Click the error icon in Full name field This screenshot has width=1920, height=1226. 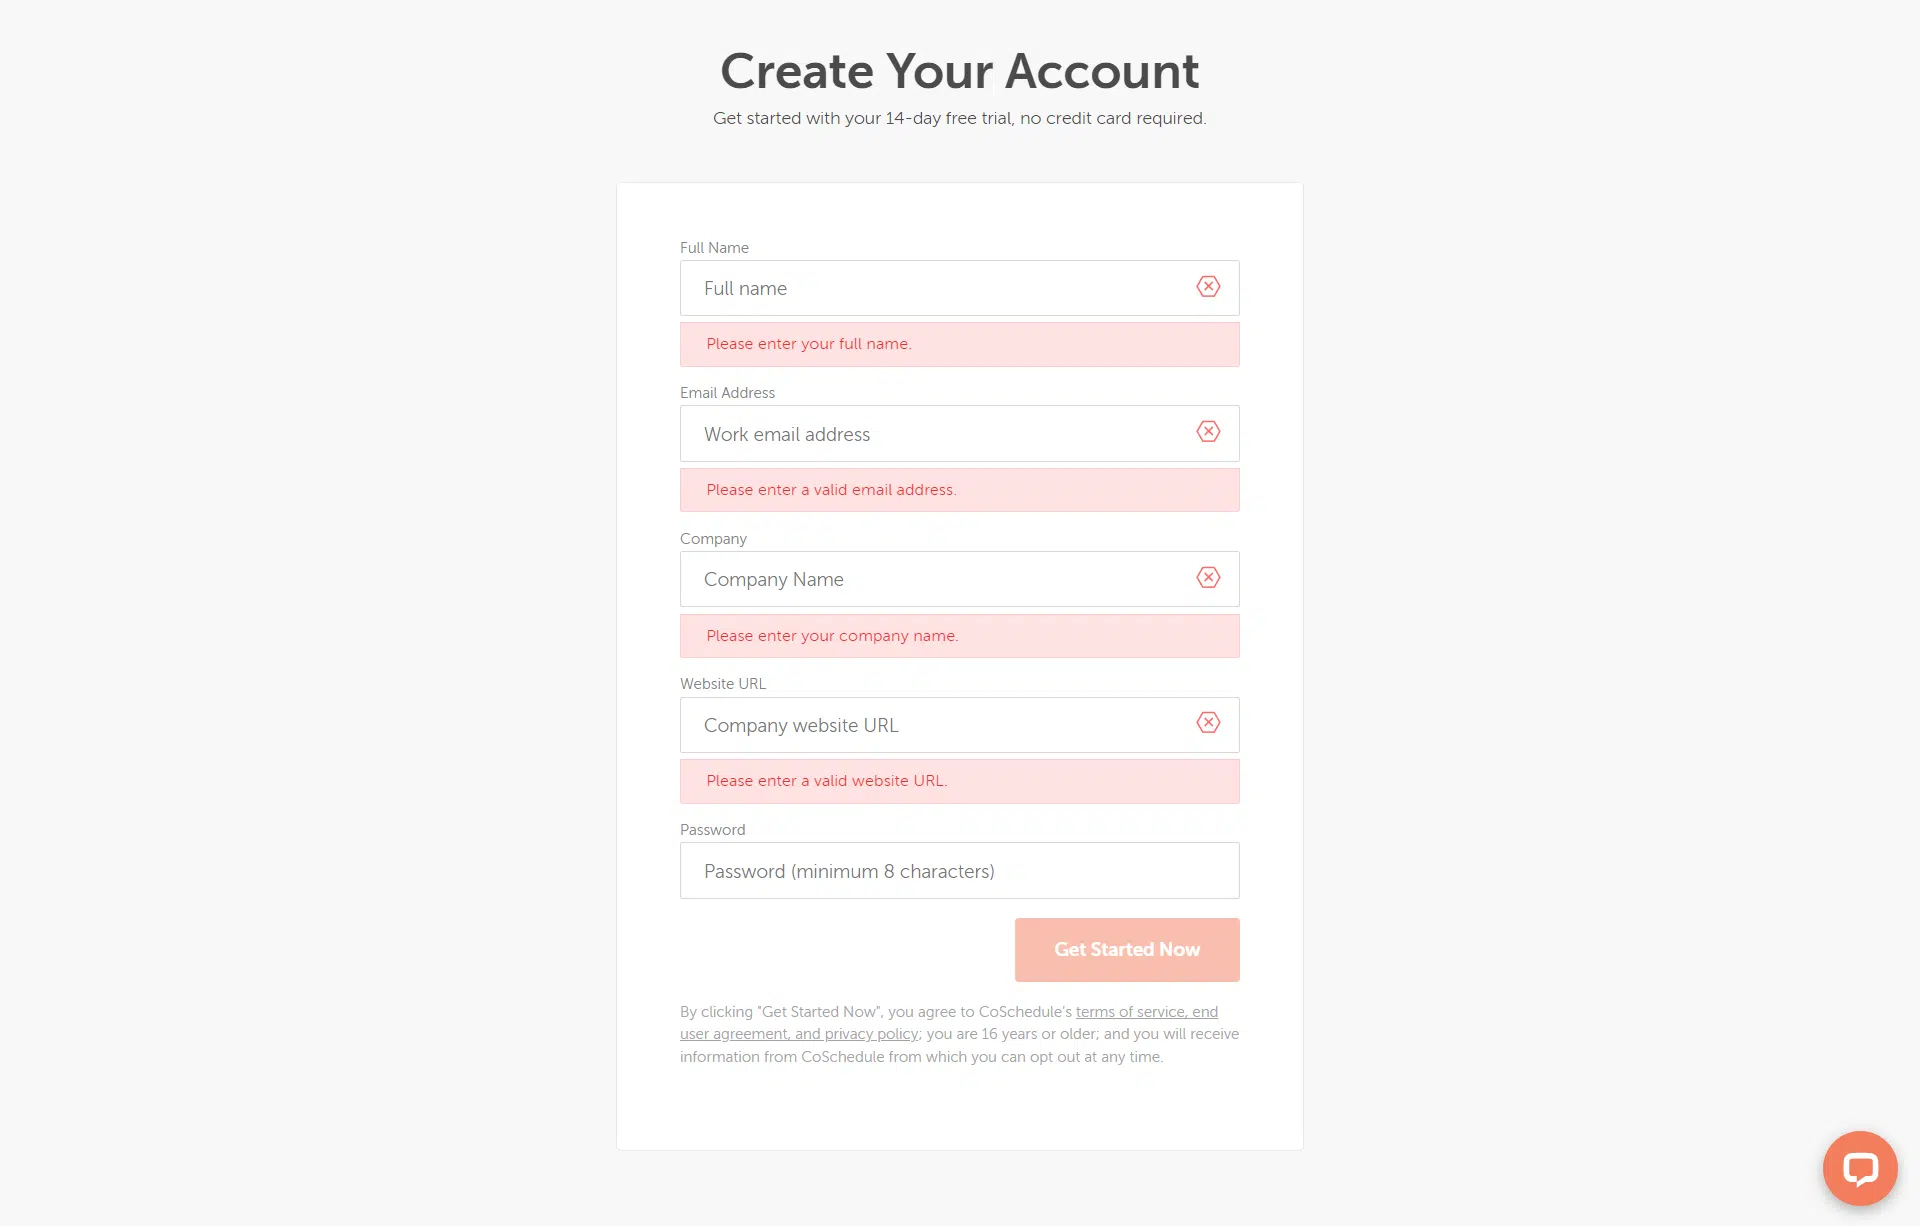(1208, 287)
